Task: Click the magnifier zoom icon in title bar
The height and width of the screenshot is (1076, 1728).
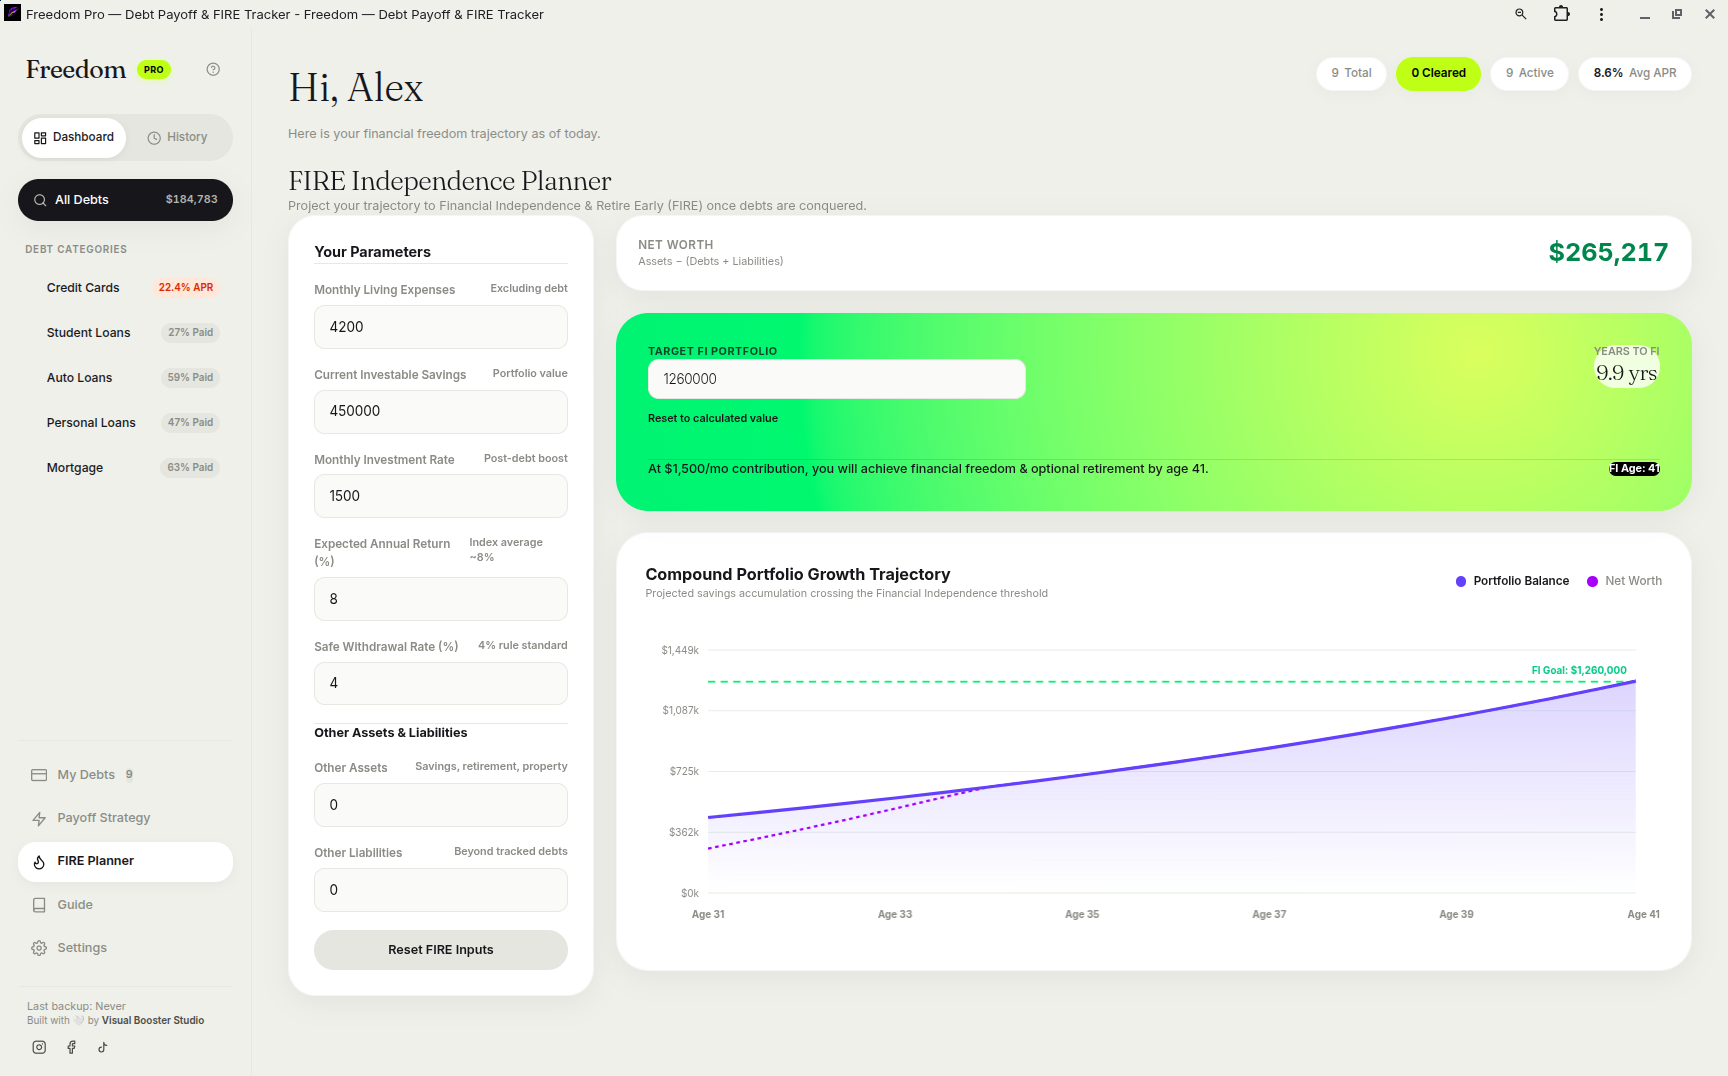Action: coord(1520,14)
